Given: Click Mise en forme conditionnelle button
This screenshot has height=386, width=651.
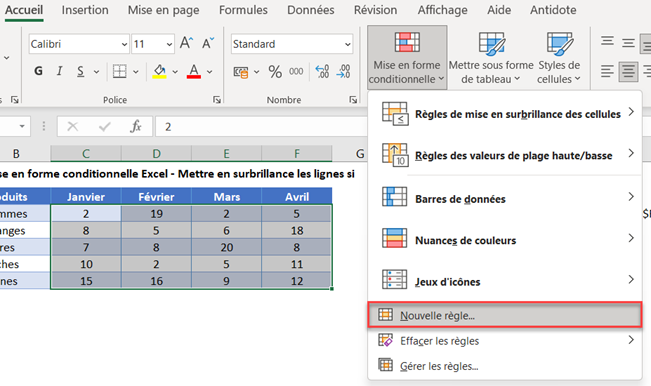Looking at the screenshot, I should point(407,57).
